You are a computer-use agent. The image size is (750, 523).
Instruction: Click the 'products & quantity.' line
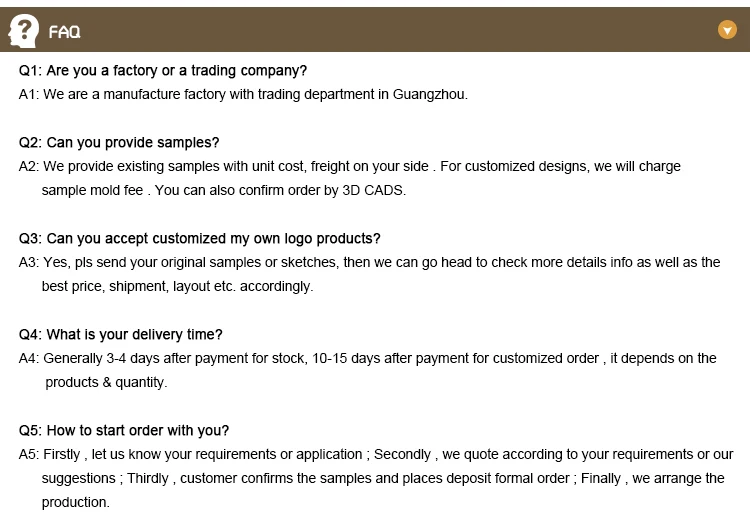click(106, 382)
